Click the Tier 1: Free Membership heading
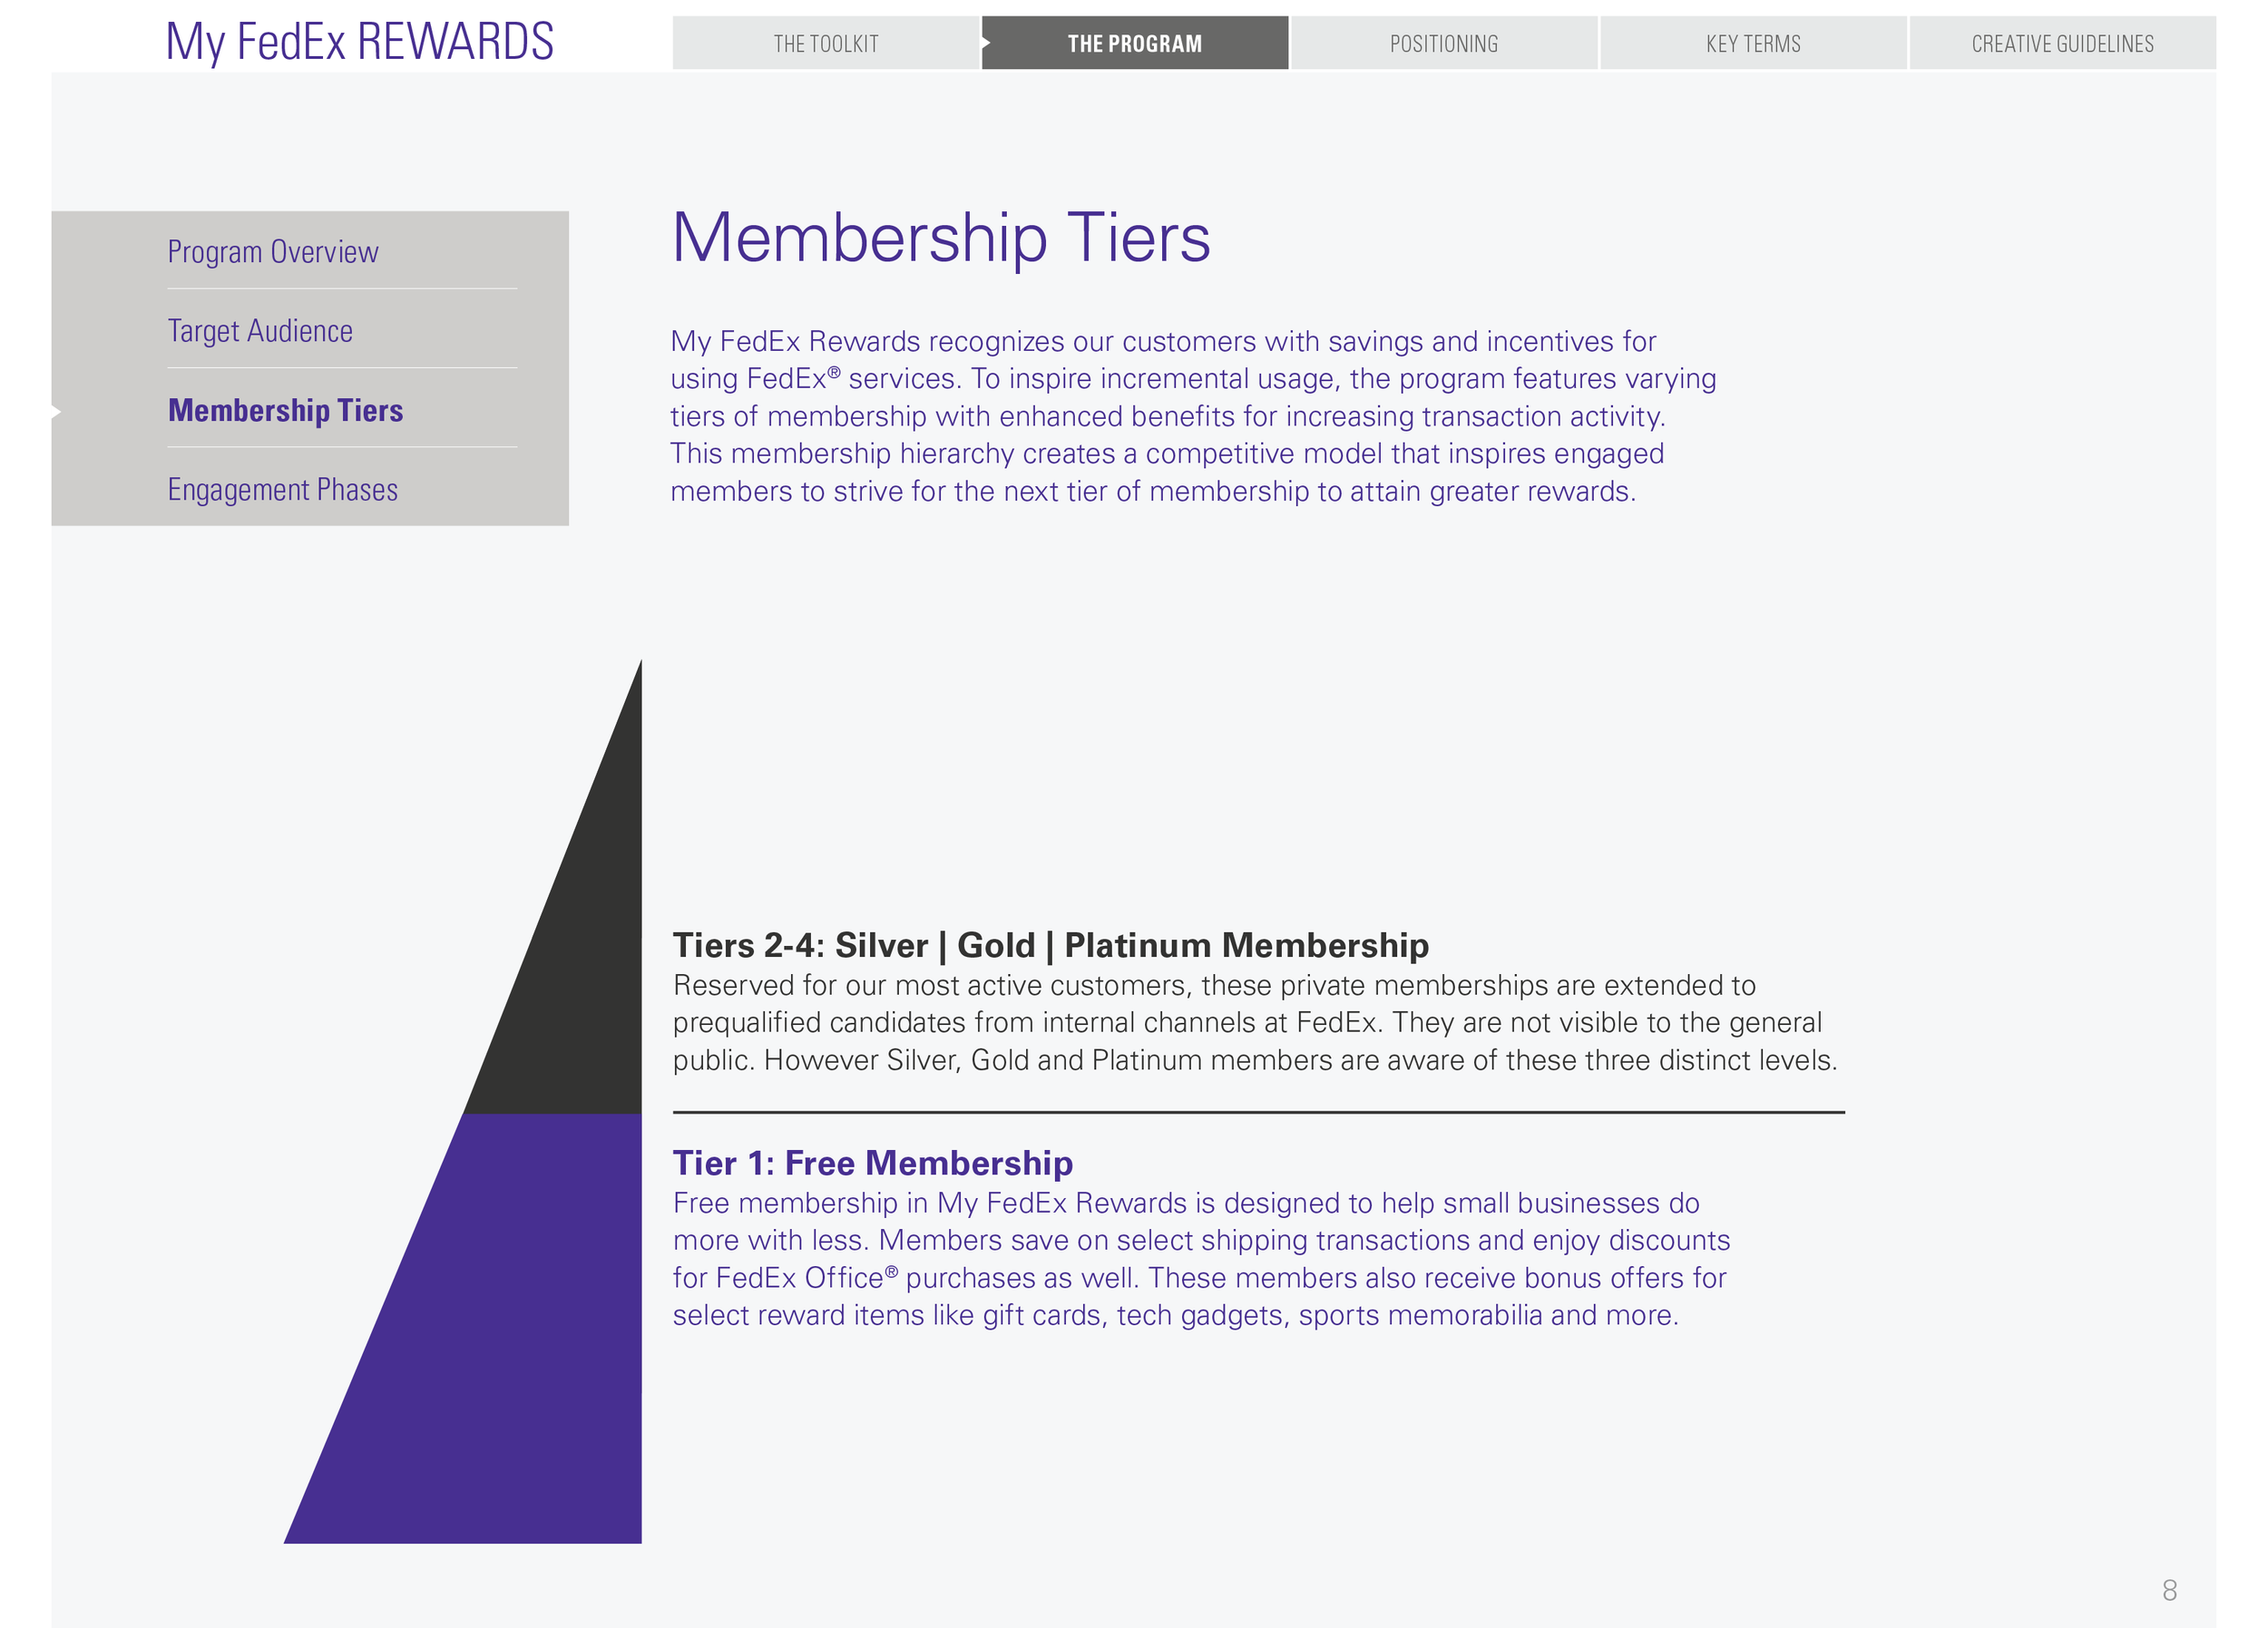Viewport: 2268px width, 1628px height. point(872,1162)
